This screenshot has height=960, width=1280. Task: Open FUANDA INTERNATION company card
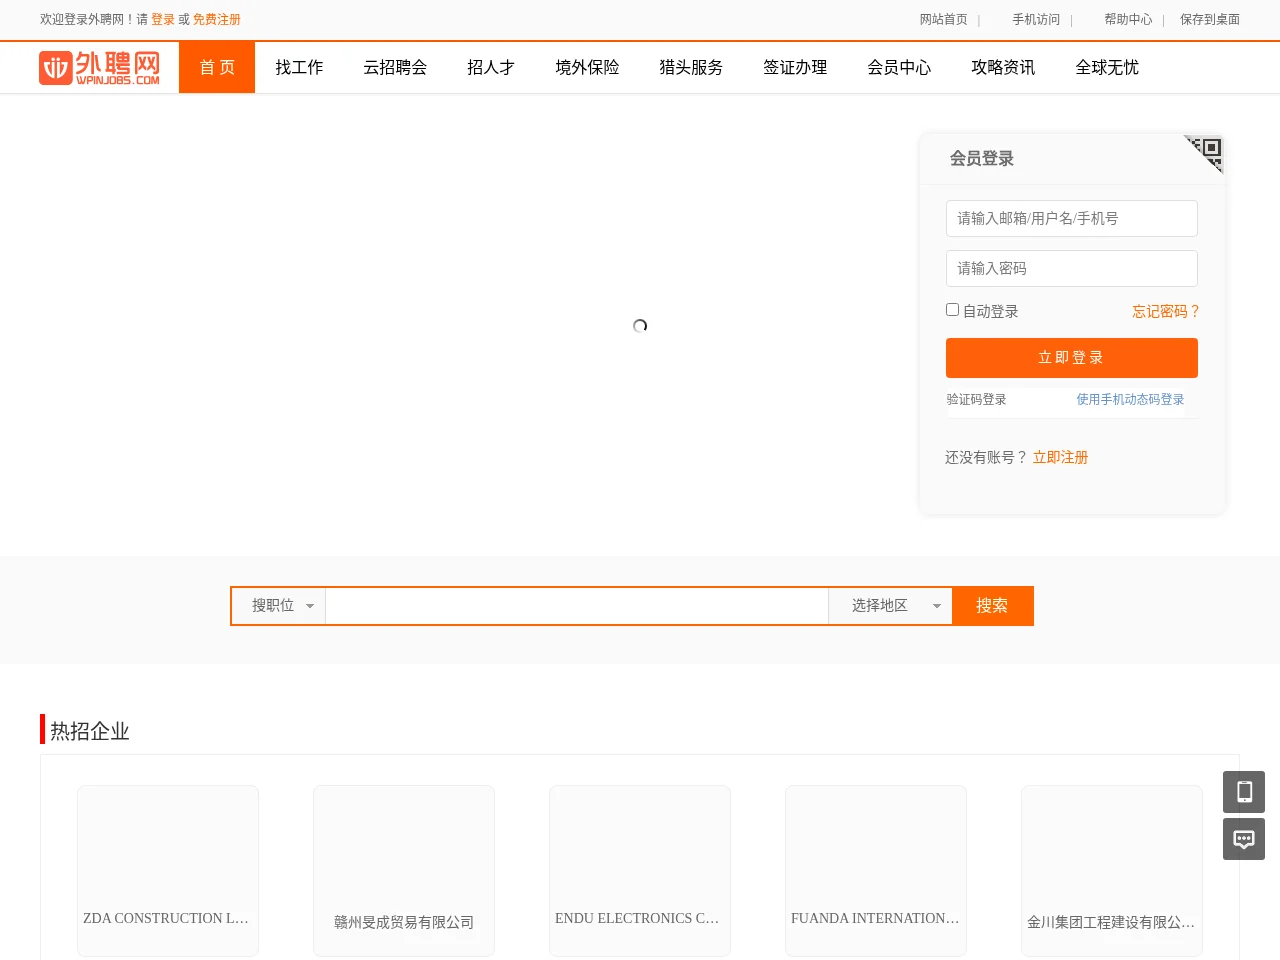876,871
